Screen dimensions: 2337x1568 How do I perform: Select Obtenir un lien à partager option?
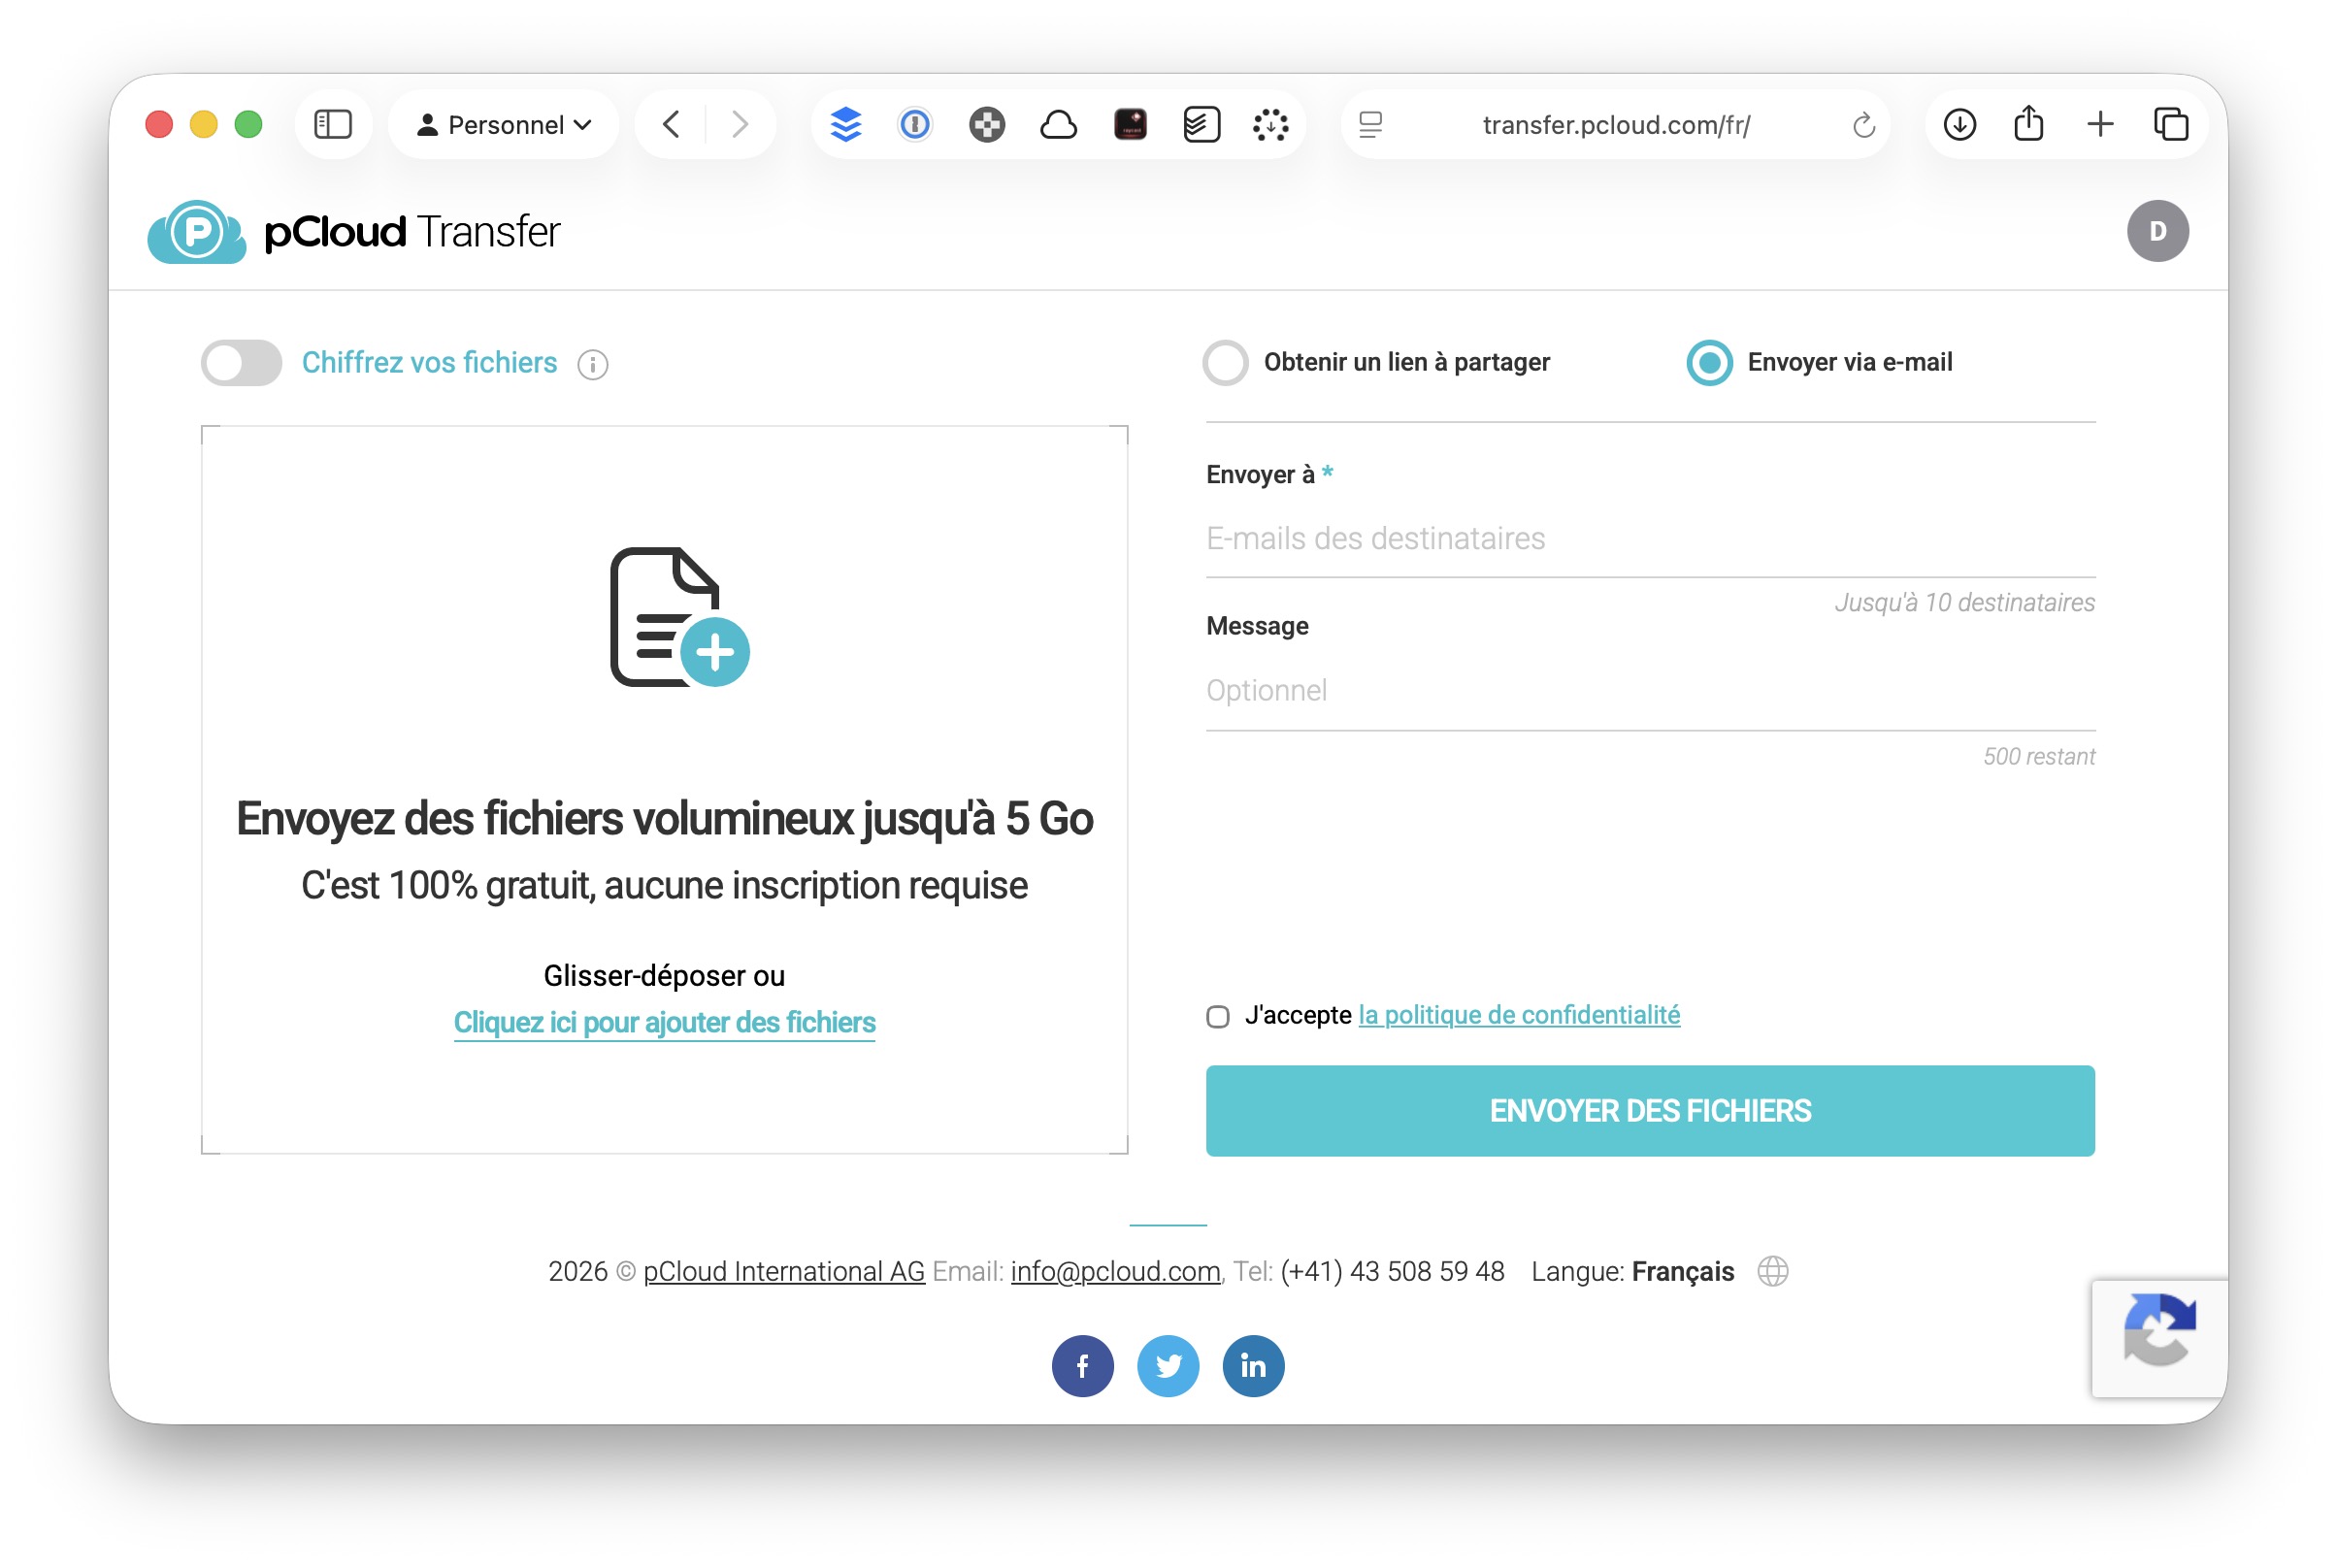click(x=1225, y=363)
